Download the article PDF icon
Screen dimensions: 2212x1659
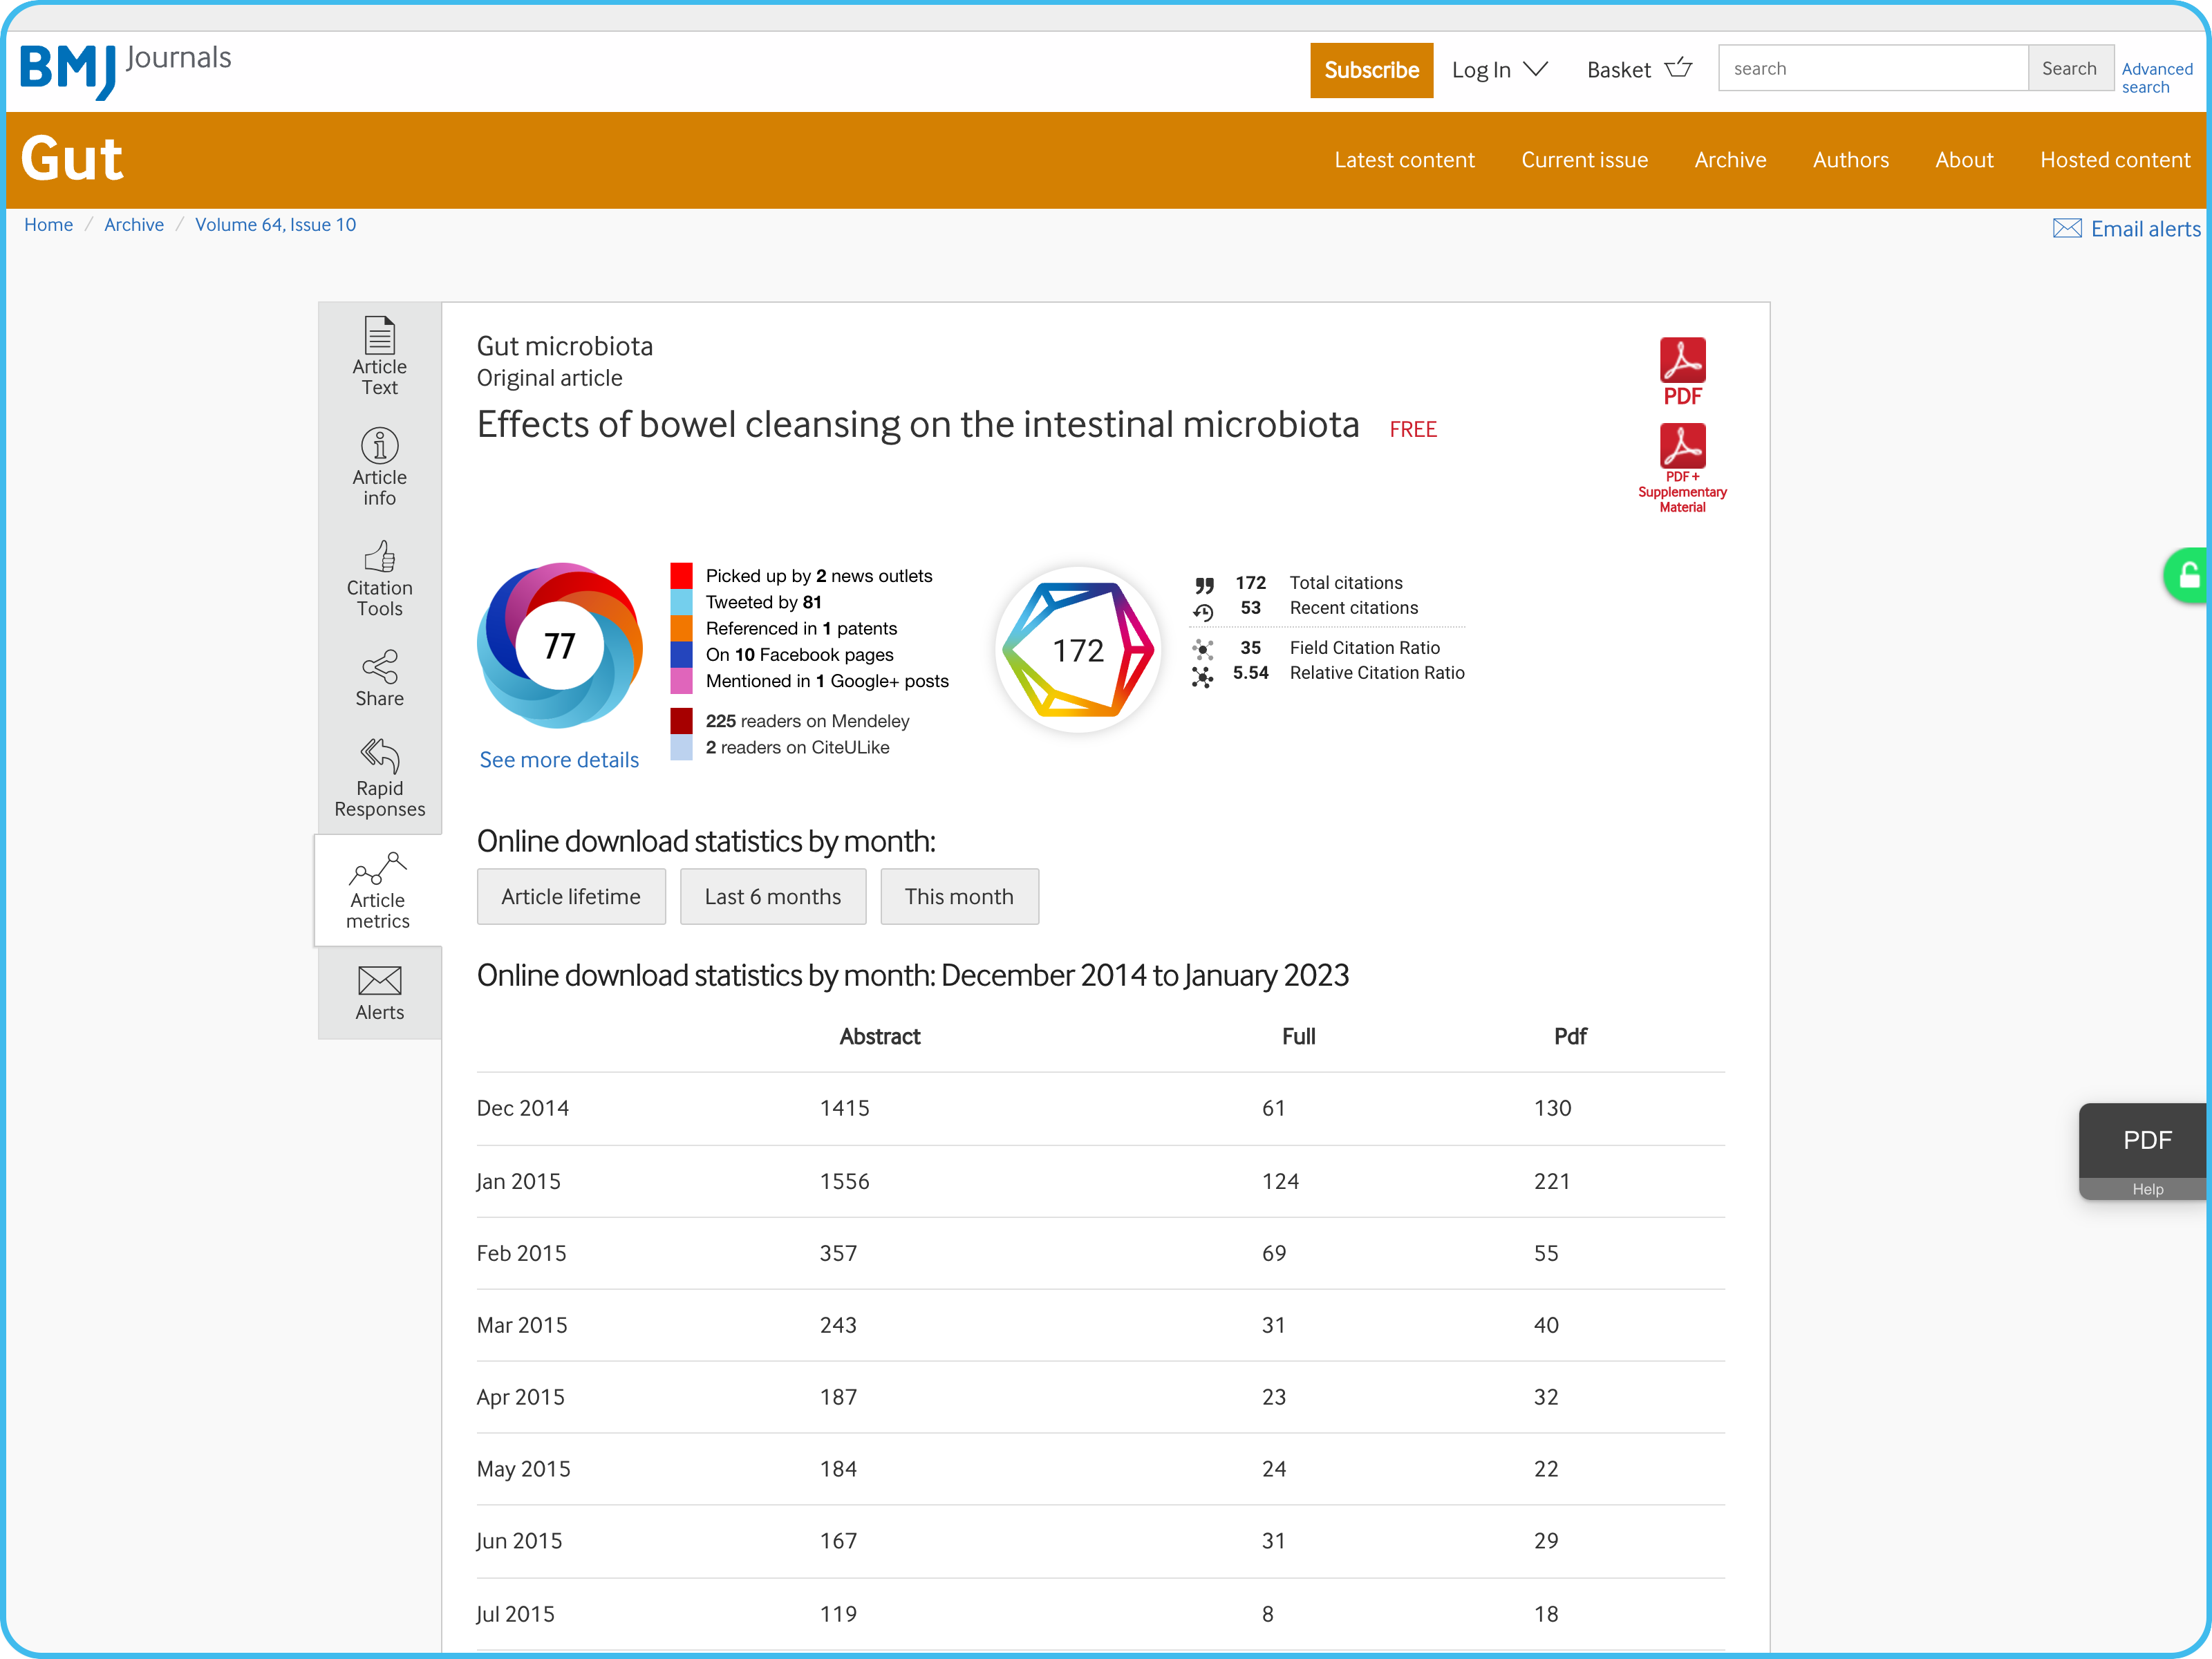[1682, 361]
